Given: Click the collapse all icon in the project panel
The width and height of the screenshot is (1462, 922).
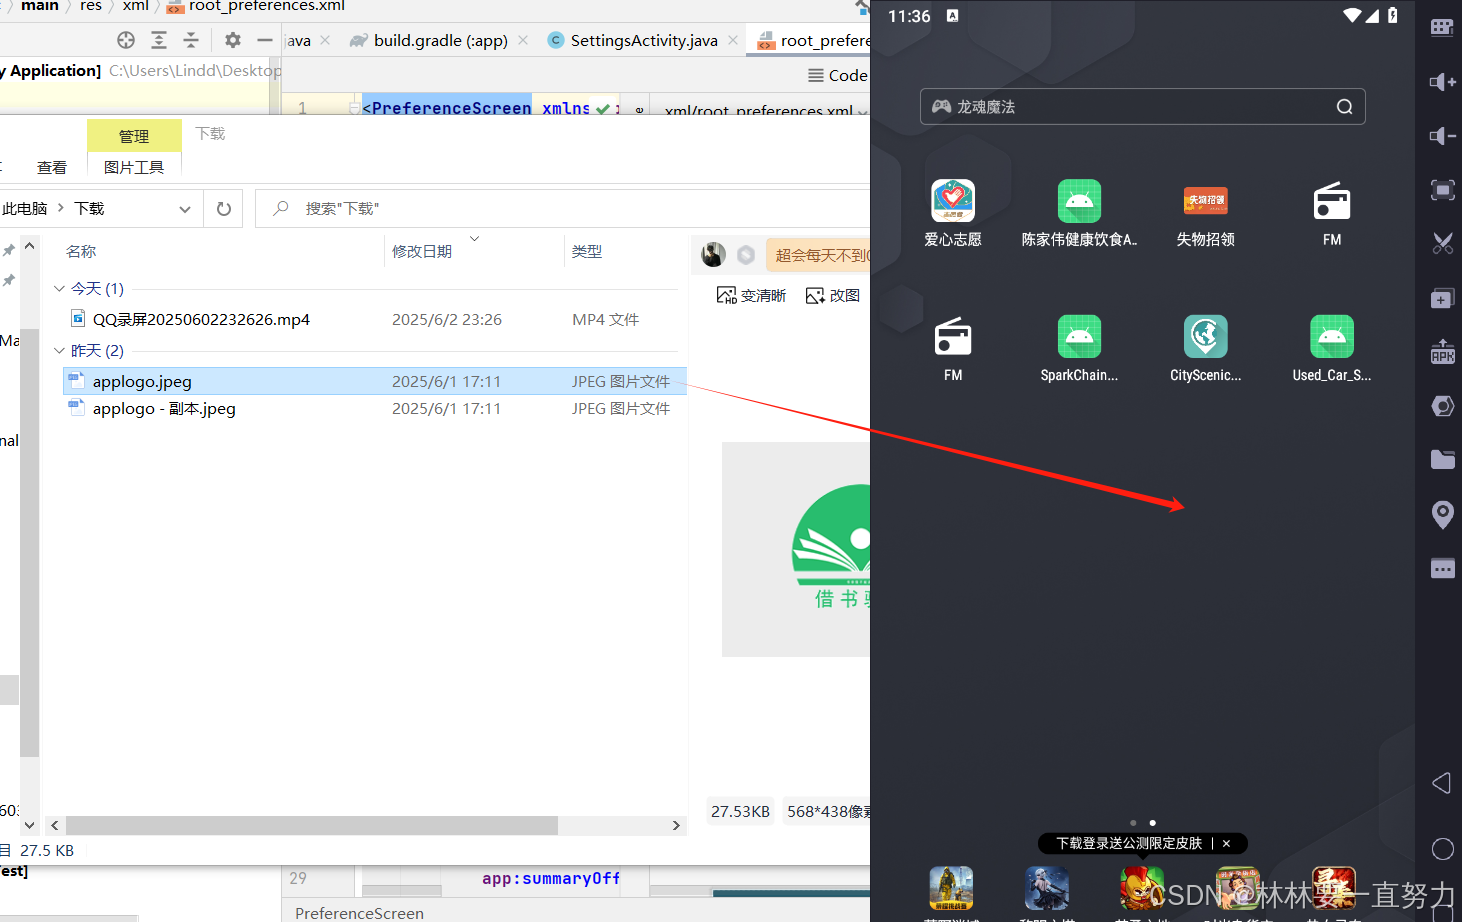Looking at the screenshot, I should point(191,40).
